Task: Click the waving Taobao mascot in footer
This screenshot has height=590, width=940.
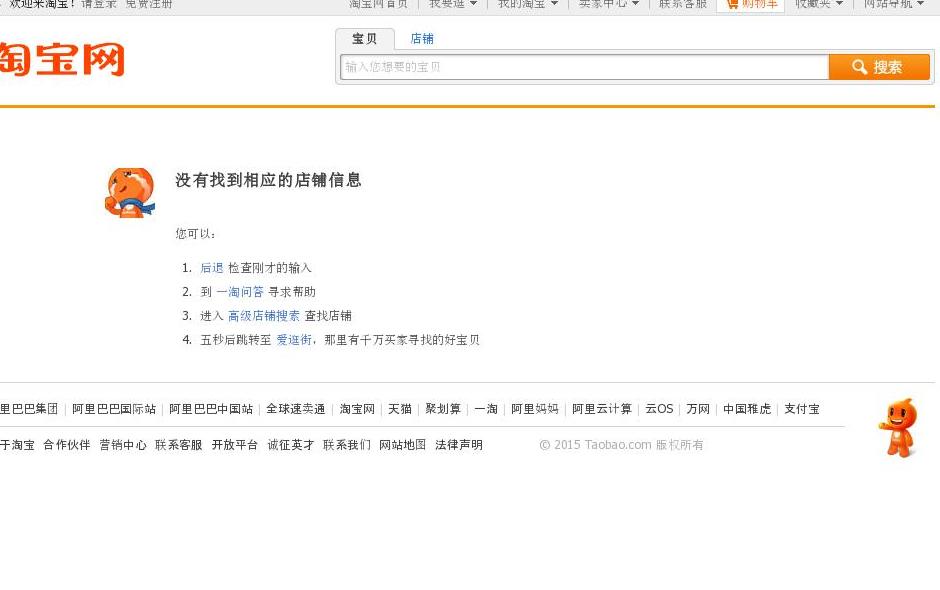Action: tap(898, 428)
